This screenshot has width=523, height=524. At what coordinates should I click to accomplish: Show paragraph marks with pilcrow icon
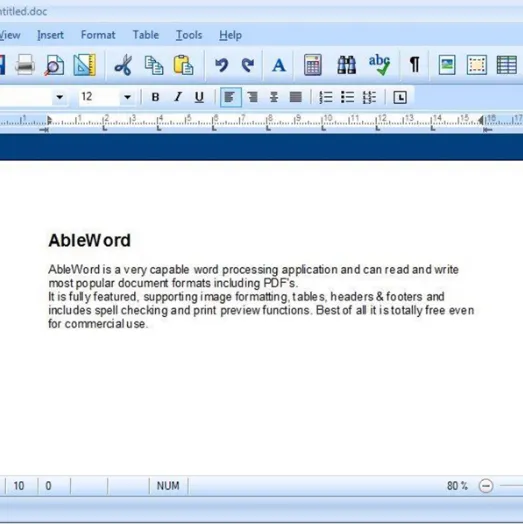tap(414, 64)
